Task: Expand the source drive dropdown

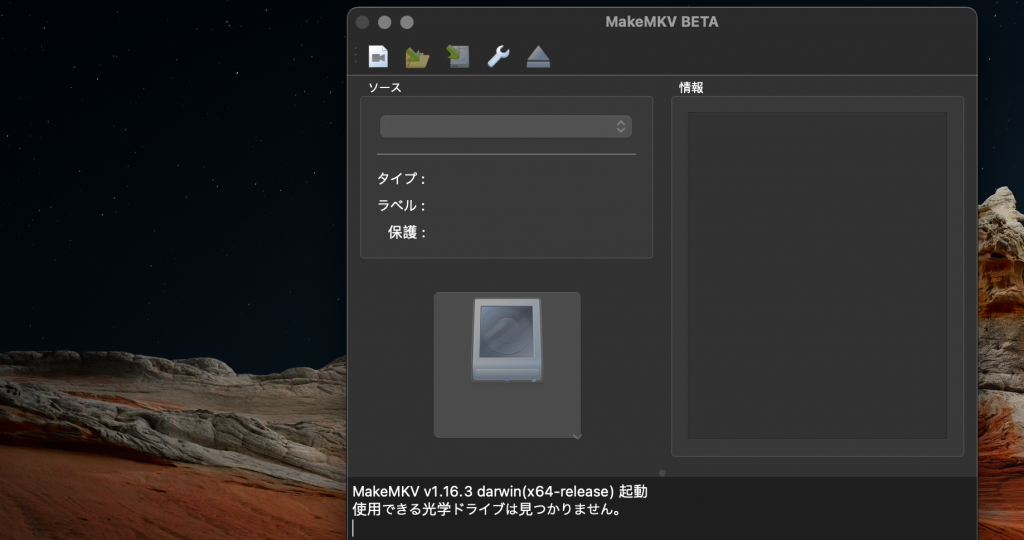Action: [506, 127]
